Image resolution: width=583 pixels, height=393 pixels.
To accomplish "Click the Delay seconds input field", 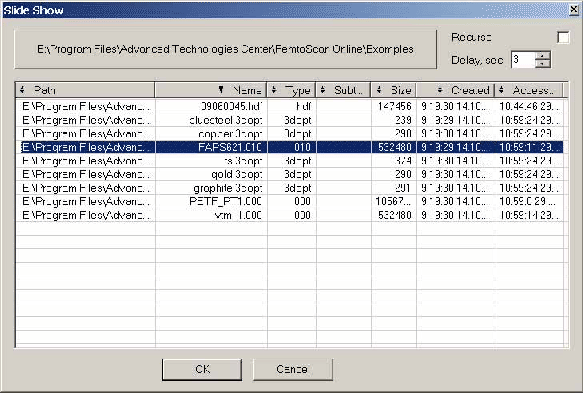I will coord(523,59).
